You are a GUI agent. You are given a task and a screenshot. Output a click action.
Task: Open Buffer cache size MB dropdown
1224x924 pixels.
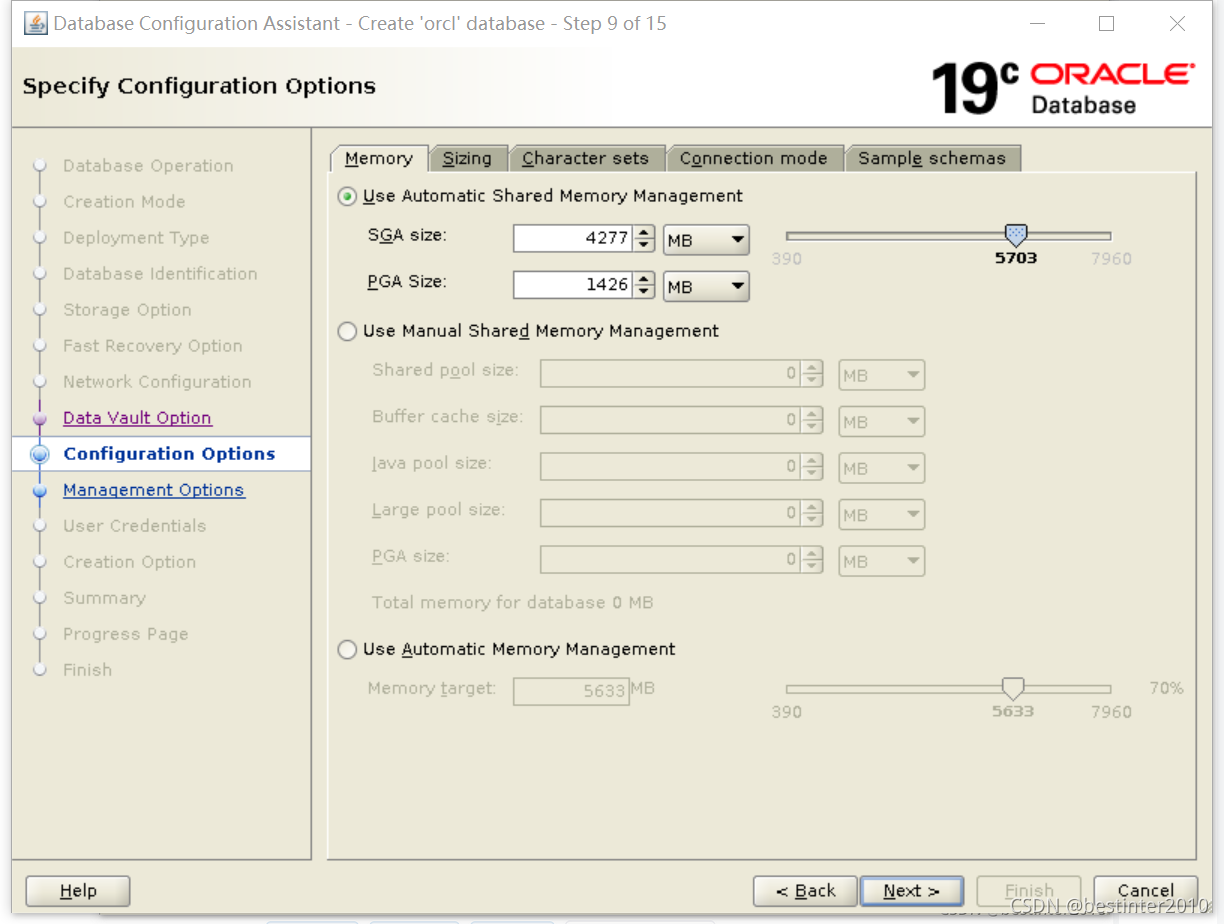coord(881,422)
